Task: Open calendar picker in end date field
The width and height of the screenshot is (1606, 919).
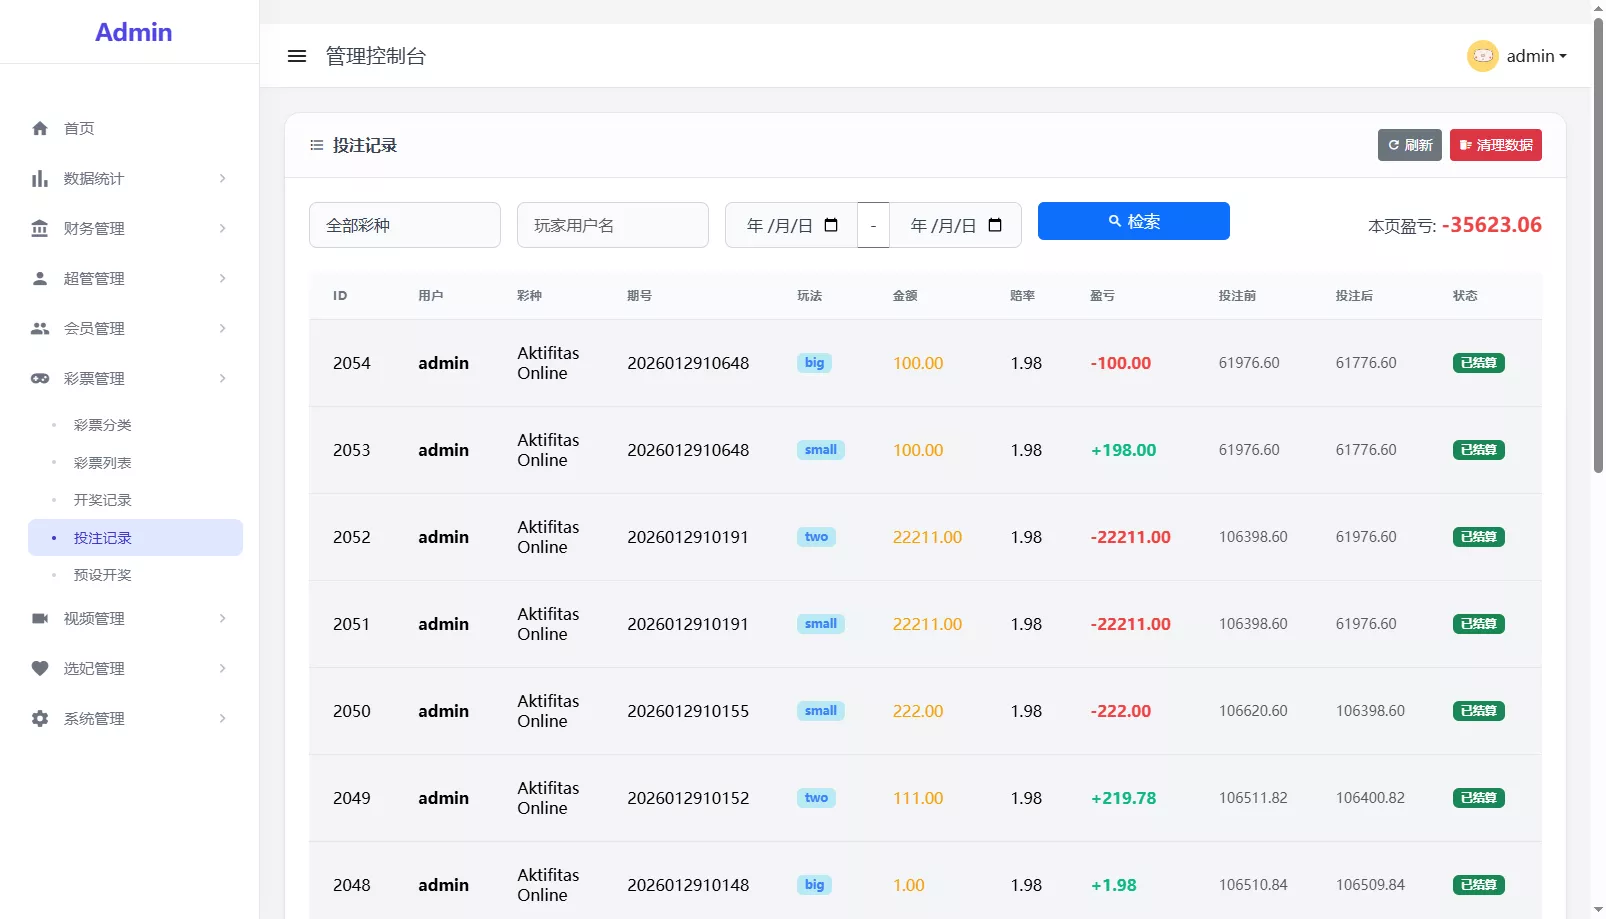Action: pyautogui.click(x=995, y=225)
